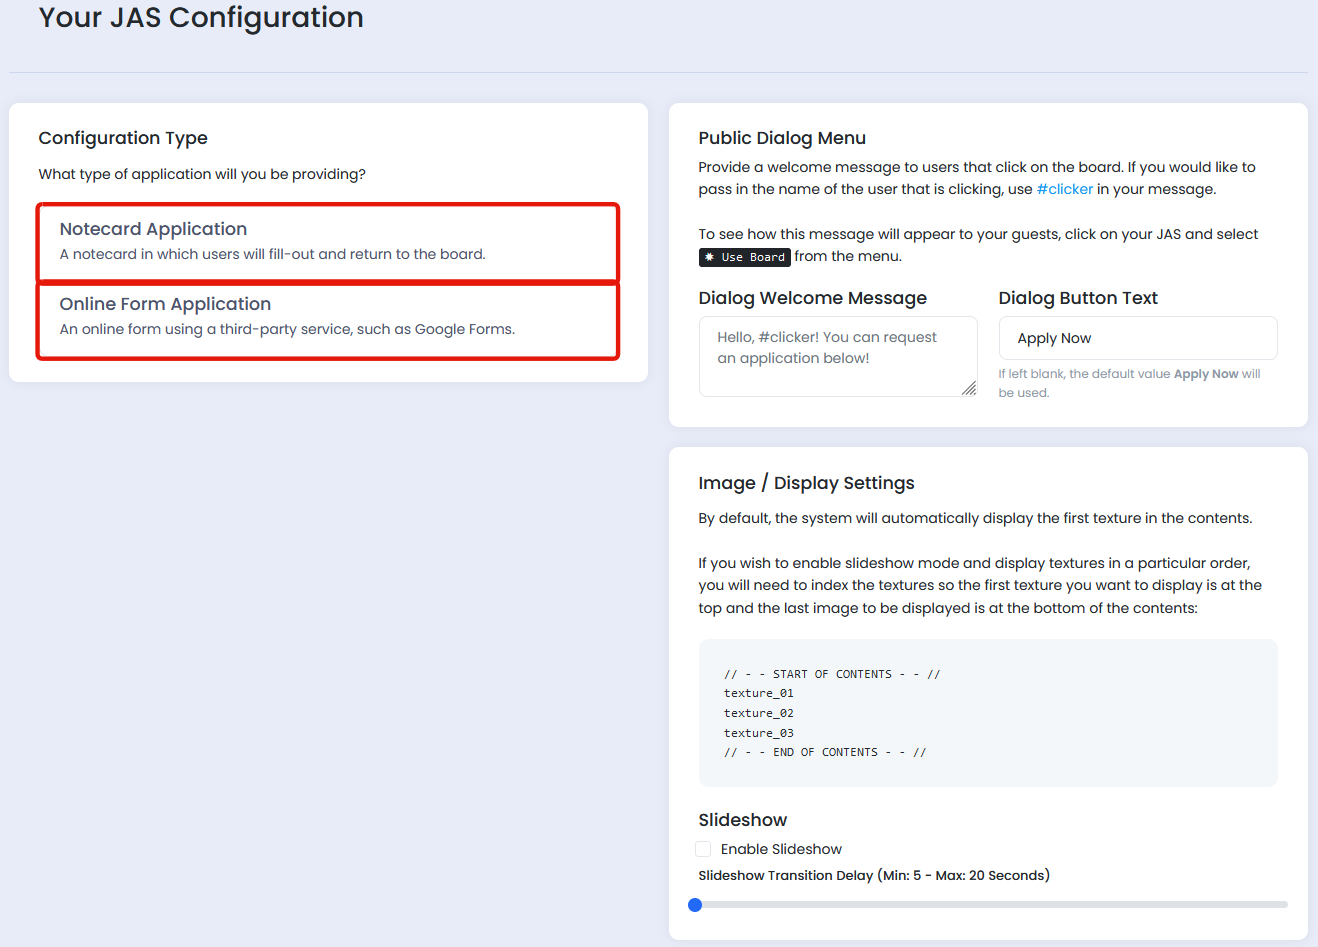Click the #clicker link in the description

[x=1064, y=189]
